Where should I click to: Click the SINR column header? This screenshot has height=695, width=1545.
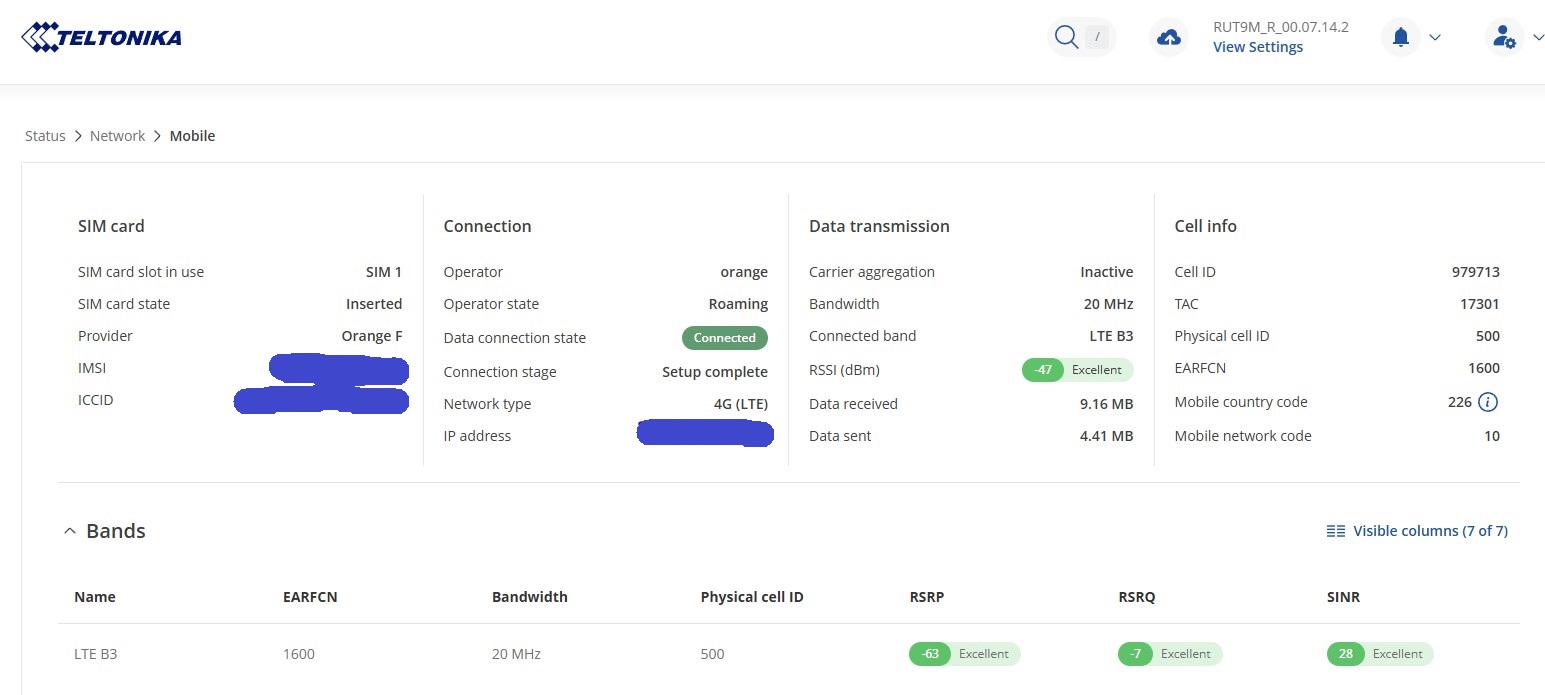[1343, 597]
